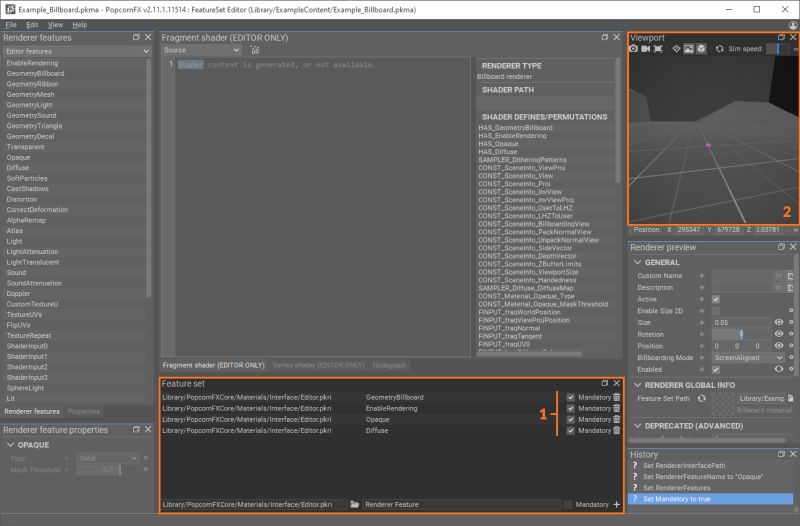800x526 pixels.
Task: Collapse the RENDERER GLOBAL INFO section
Action: click(x=638, y=385)
